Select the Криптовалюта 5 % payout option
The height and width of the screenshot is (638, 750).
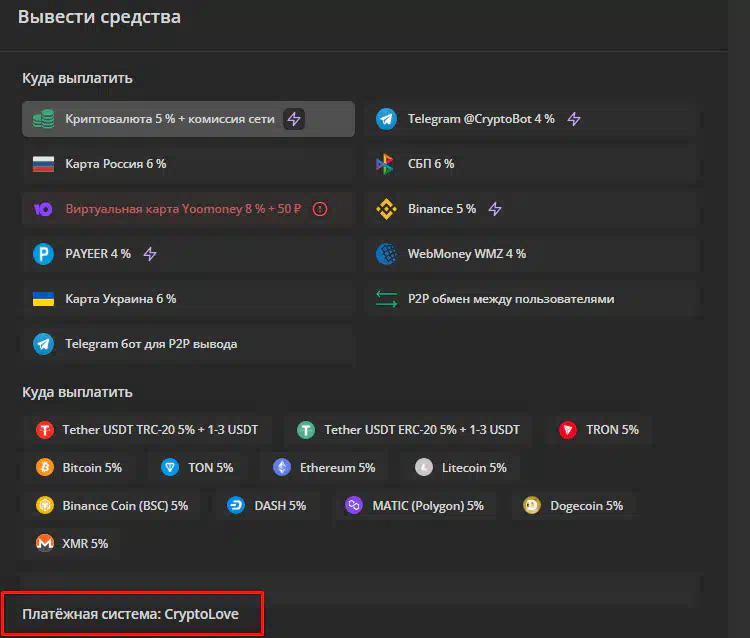[x=188, y=119]
